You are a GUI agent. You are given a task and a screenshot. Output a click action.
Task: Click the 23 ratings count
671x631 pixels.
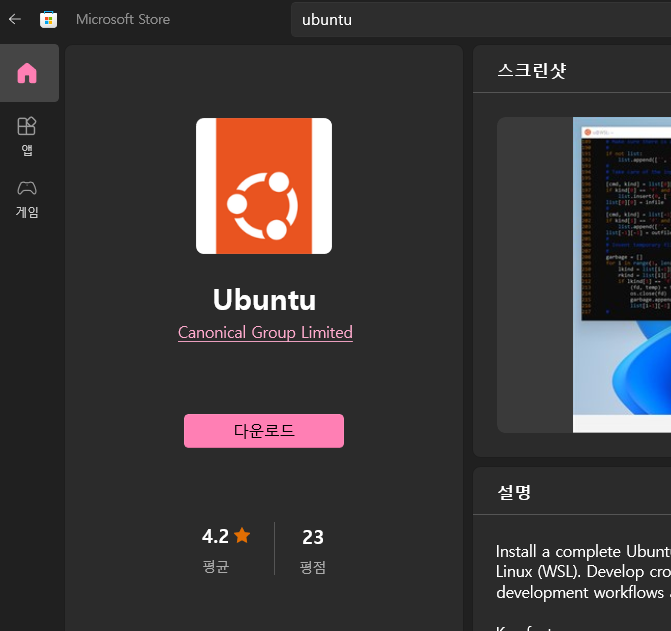(x=313, y=537)
